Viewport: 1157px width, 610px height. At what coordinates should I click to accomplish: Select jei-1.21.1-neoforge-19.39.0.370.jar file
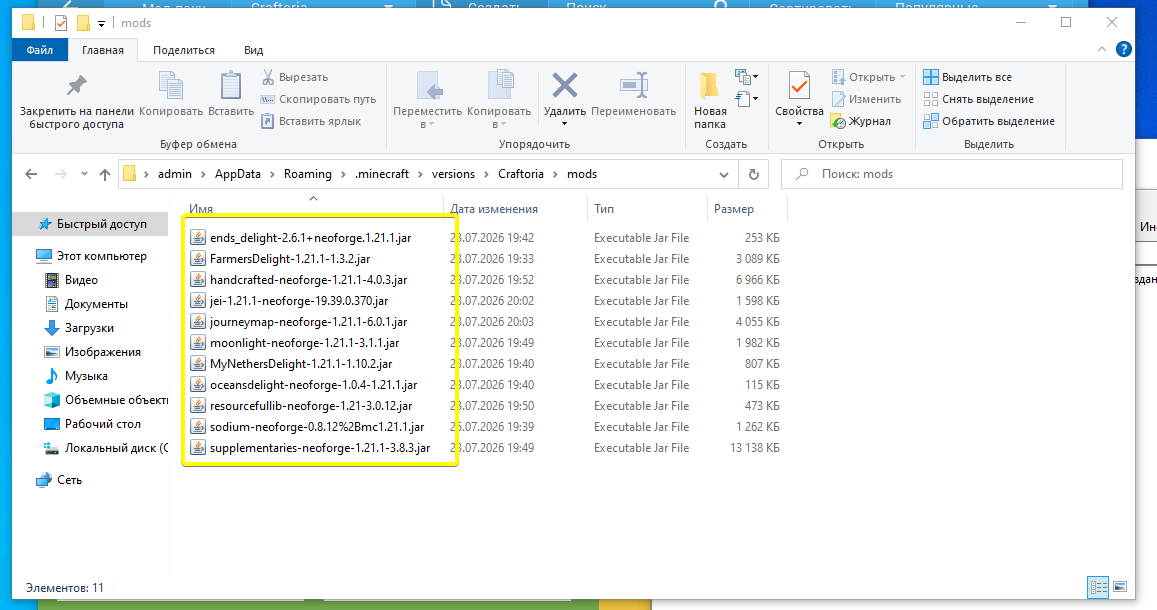coord(299,301)
